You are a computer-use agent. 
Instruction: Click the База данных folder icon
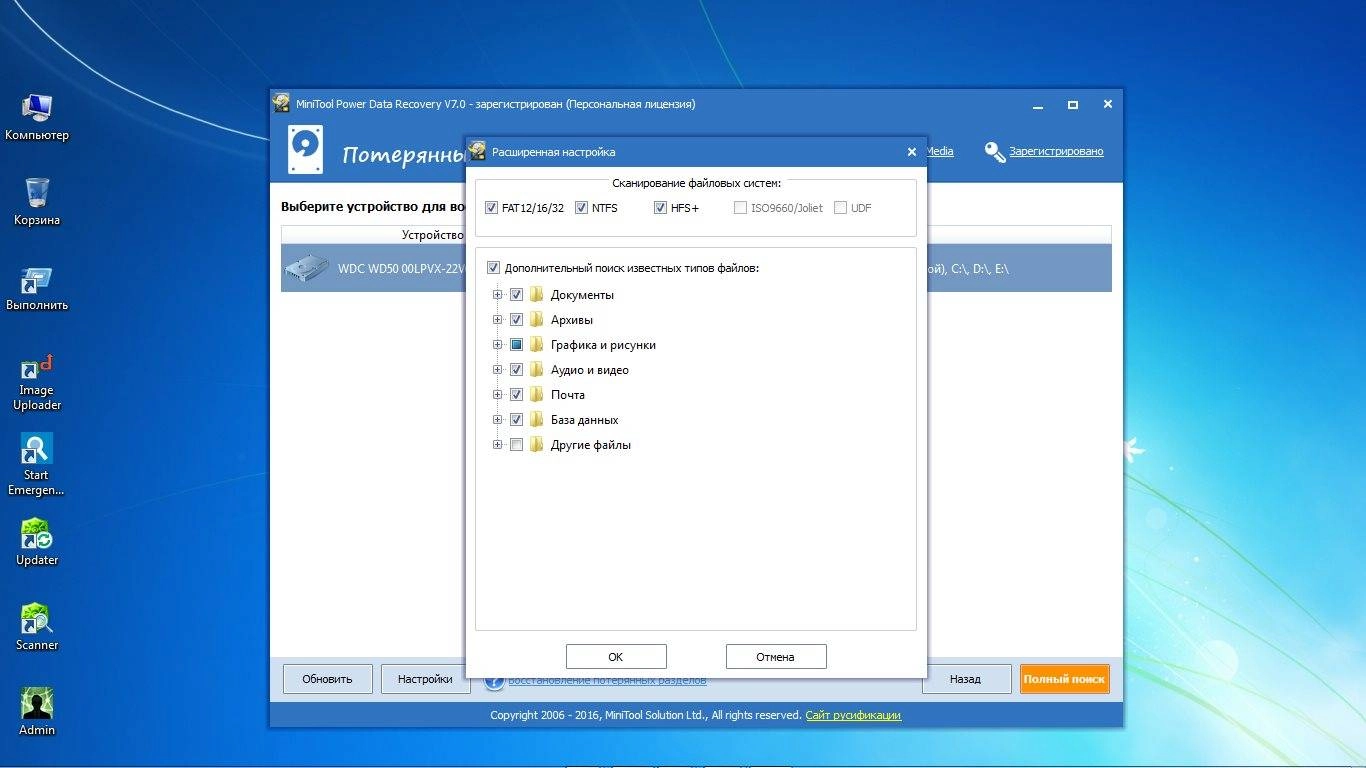[x=536, y=420]
